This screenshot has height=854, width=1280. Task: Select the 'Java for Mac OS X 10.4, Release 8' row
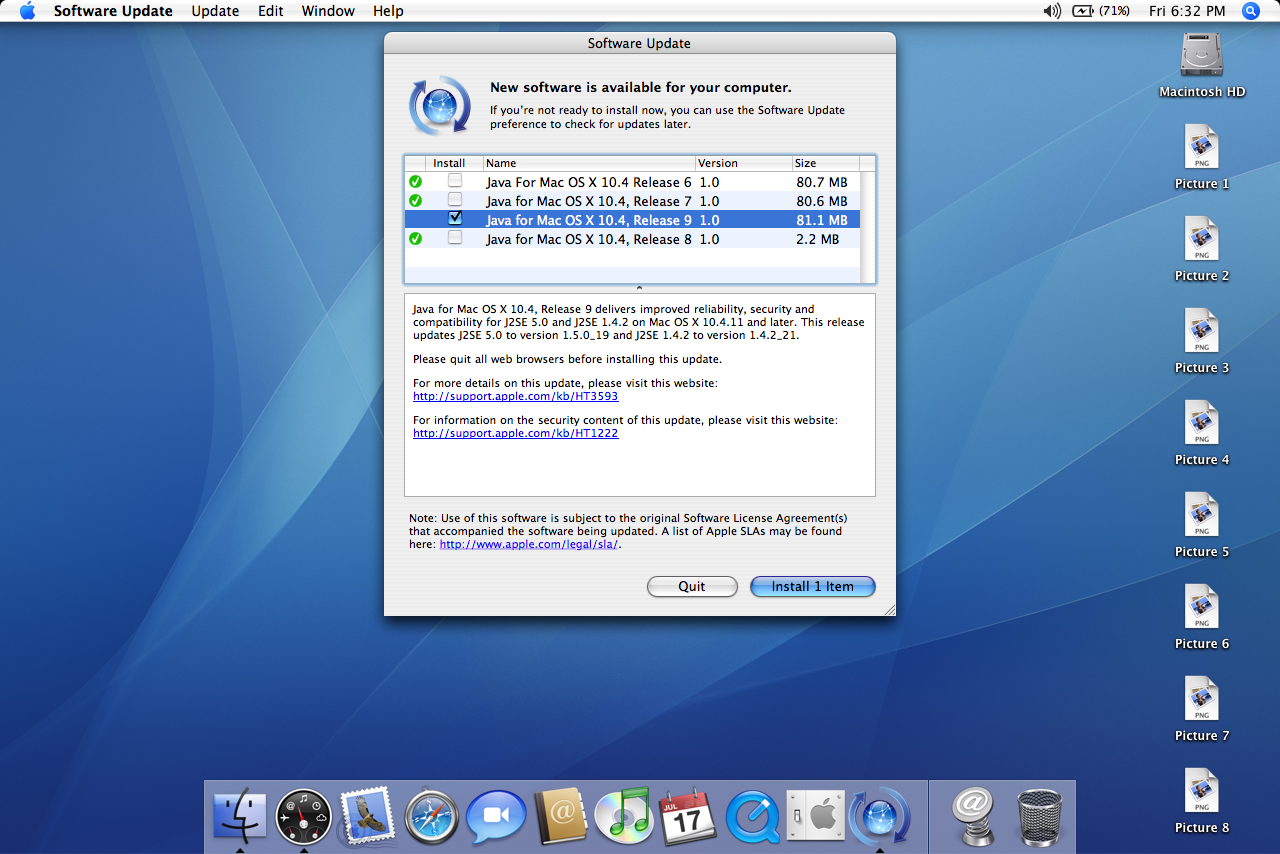coord(632,239)
